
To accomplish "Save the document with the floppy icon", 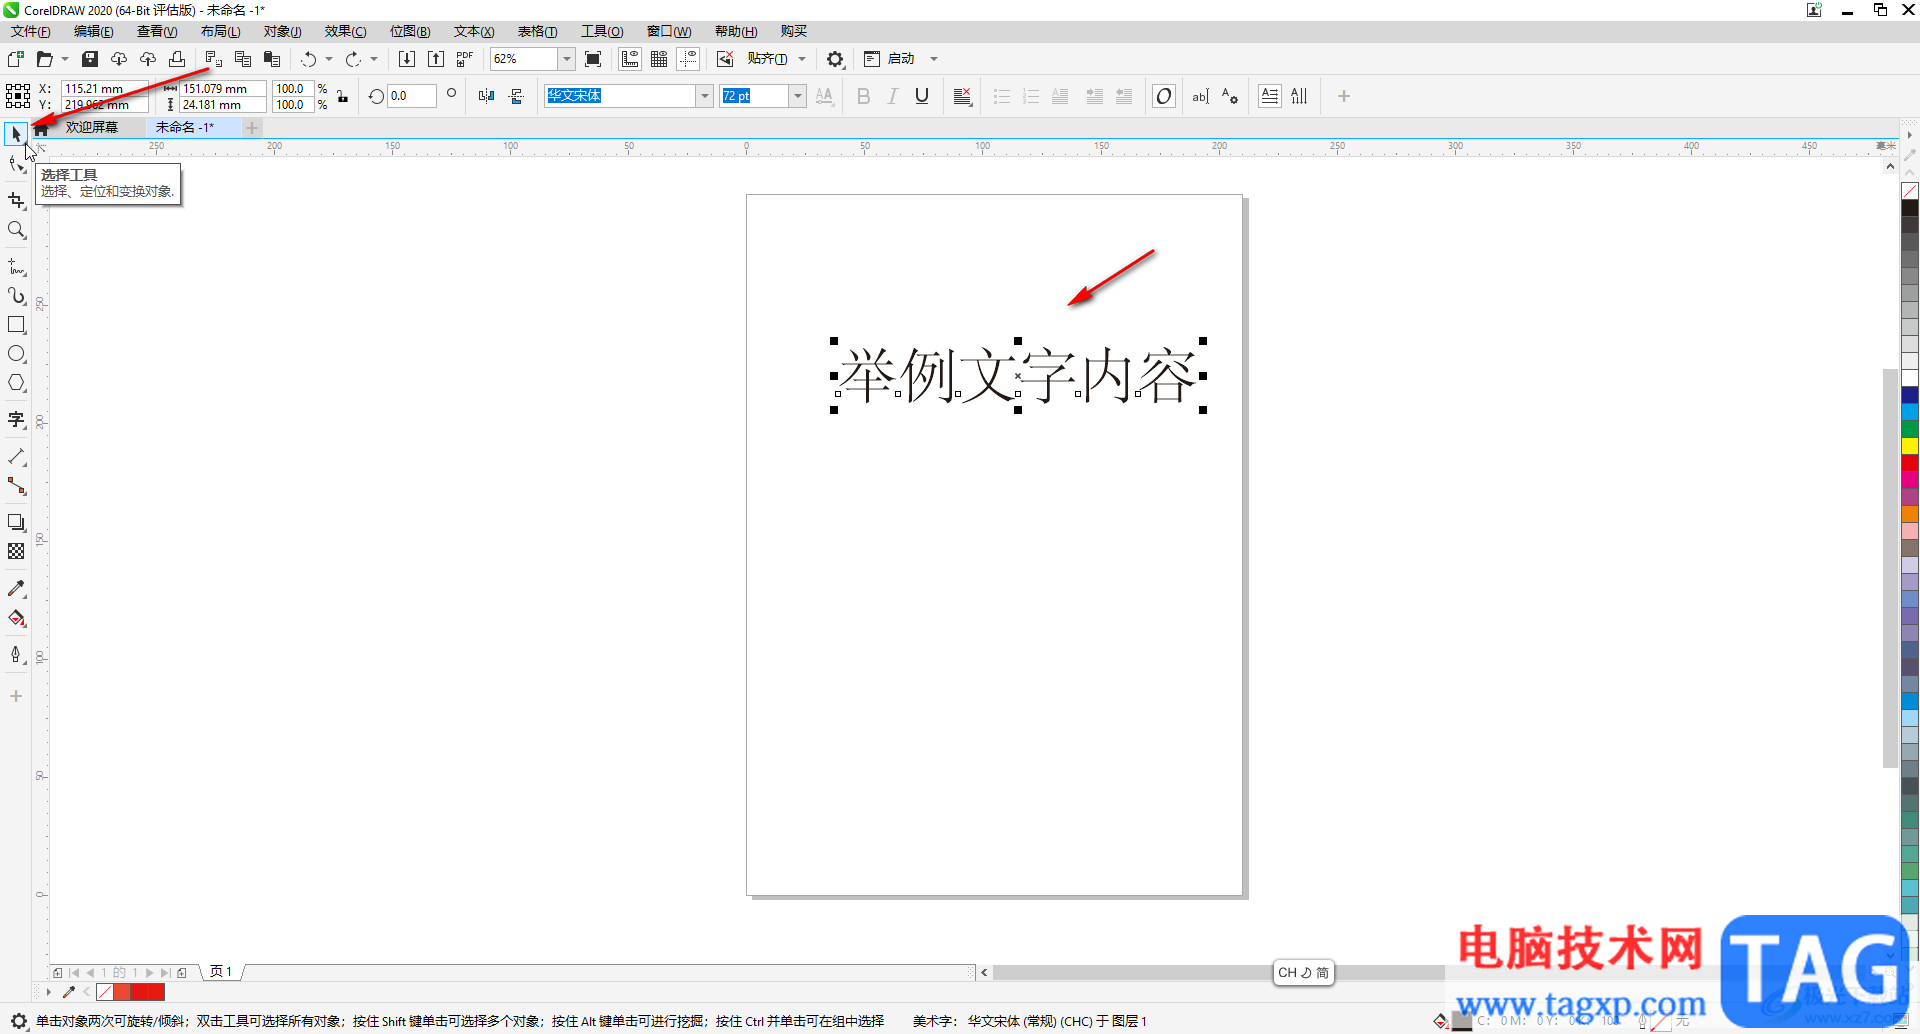I will 90,59.
